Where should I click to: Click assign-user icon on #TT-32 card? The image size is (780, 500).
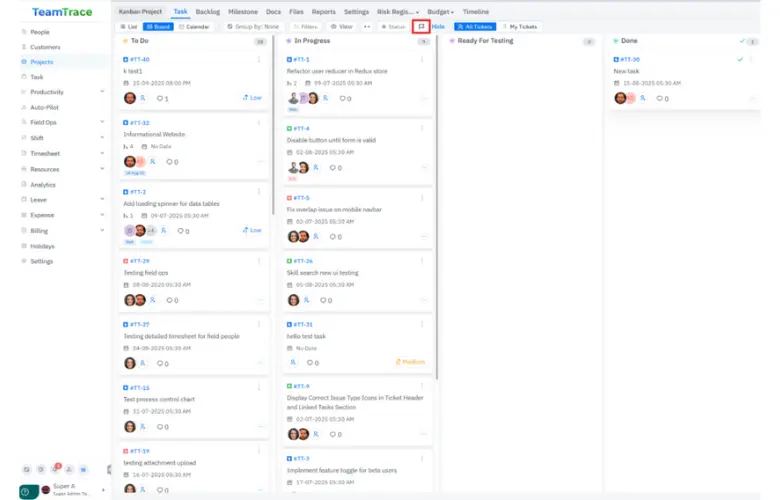[154, 161]
